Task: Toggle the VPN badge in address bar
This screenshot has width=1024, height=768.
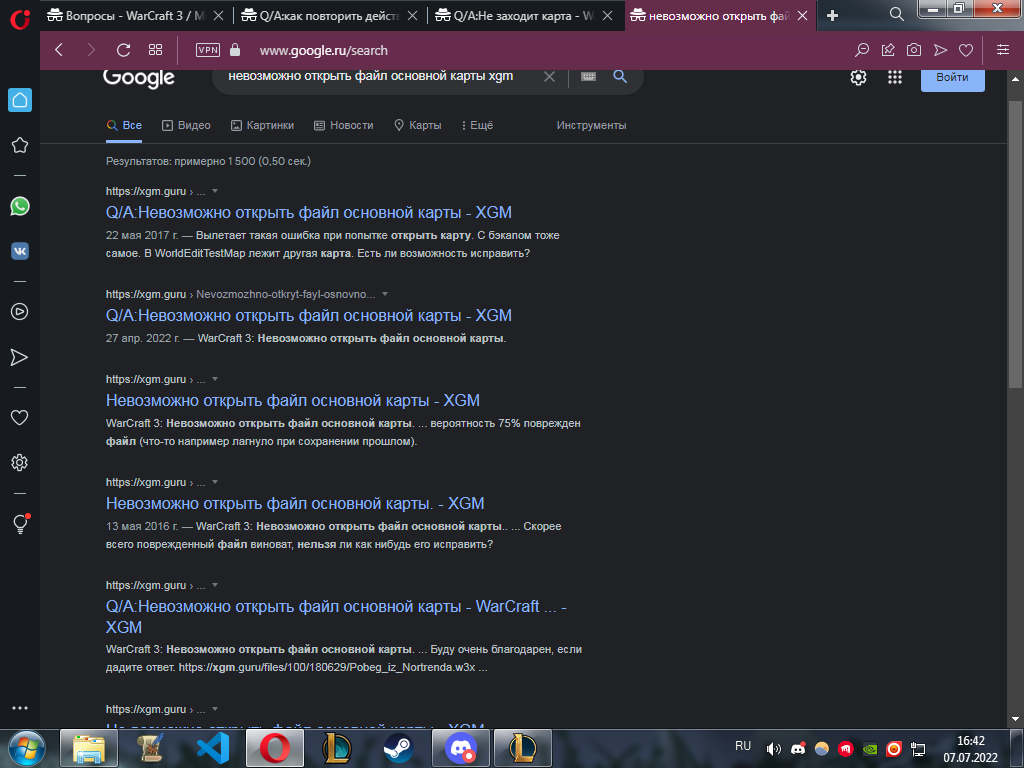Action: click(208, 50)
